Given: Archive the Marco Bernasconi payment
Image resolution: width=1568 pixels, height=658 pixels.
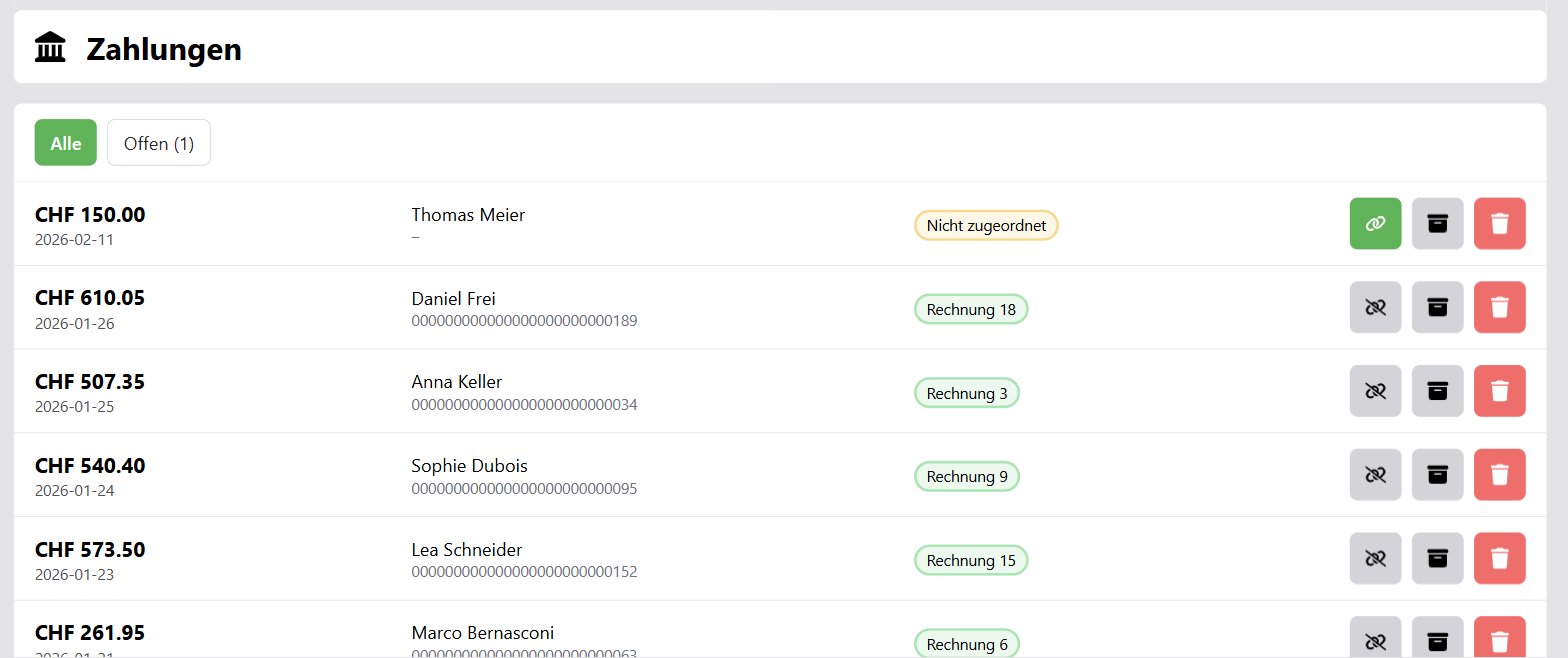Looking at the screenshot, I should click(x=1437, y=638).
